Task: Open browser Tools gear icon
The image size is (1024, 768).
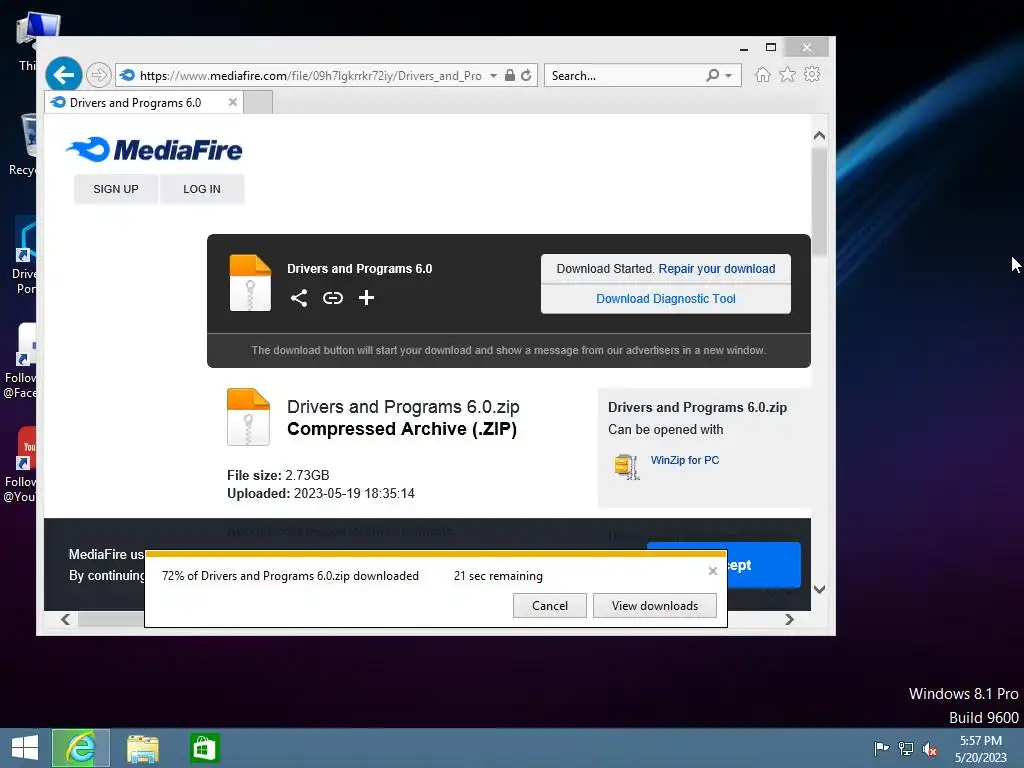Action: [812, 74]
